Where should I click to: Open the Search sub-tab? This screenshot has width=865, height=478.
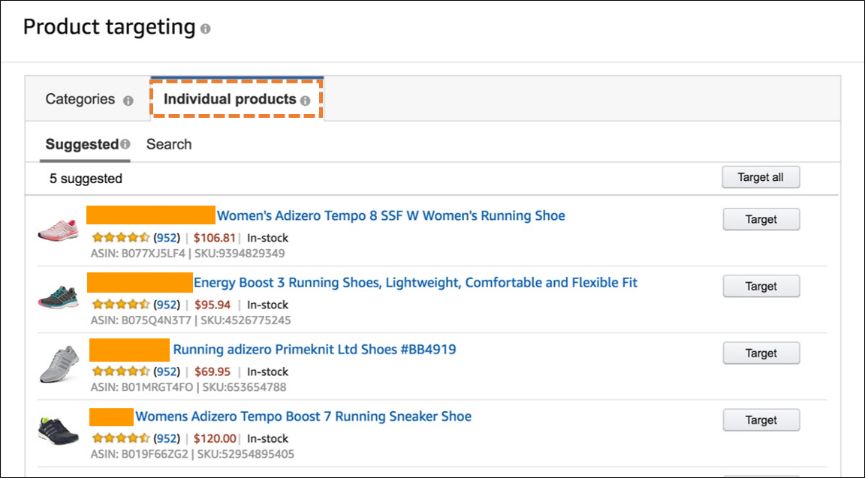click(169, 145)
